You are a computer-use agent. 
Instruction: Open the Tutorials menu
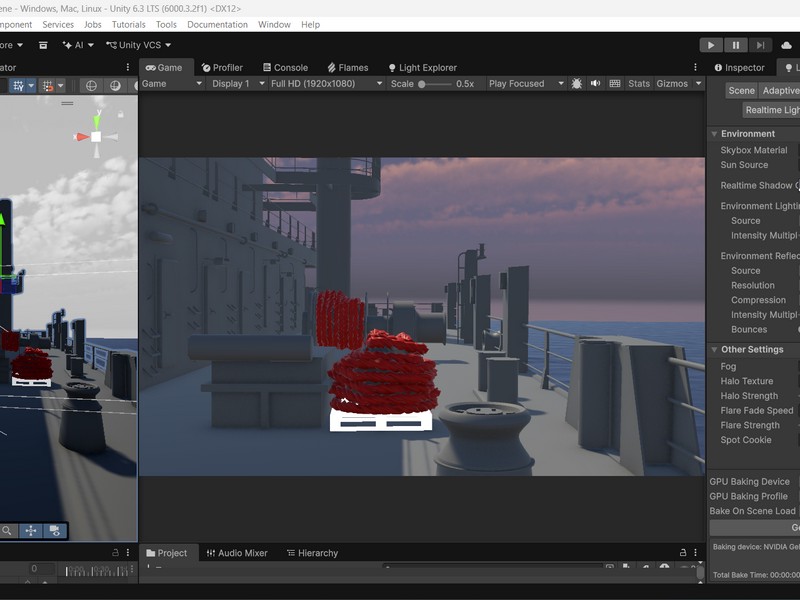point(128,24)
